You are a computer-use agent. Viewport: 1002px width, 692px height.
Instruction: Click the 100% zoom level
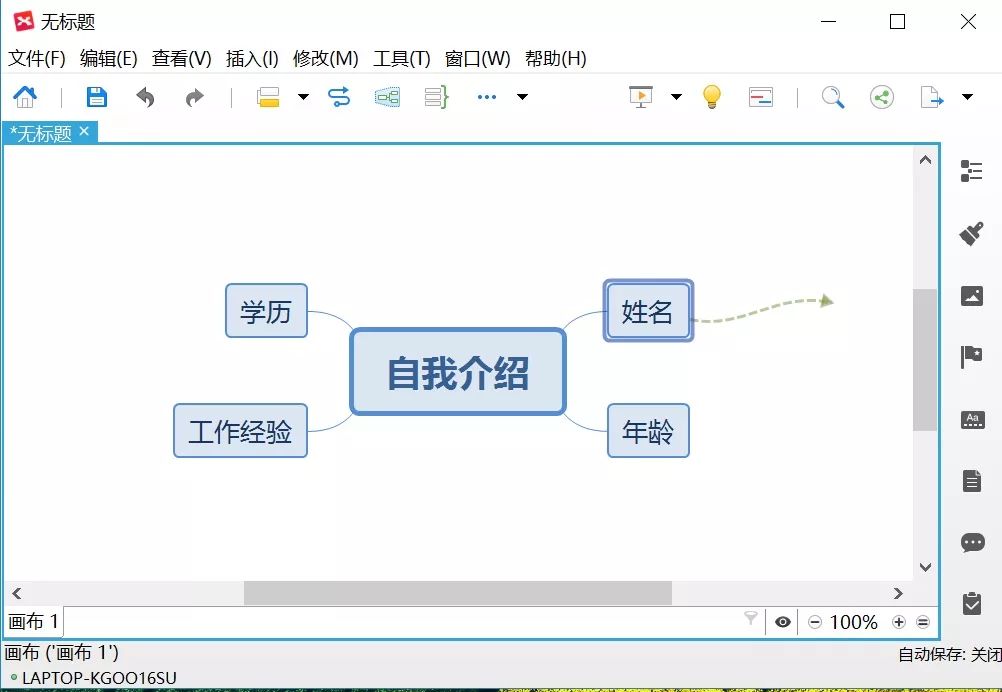tap(853, 622)
